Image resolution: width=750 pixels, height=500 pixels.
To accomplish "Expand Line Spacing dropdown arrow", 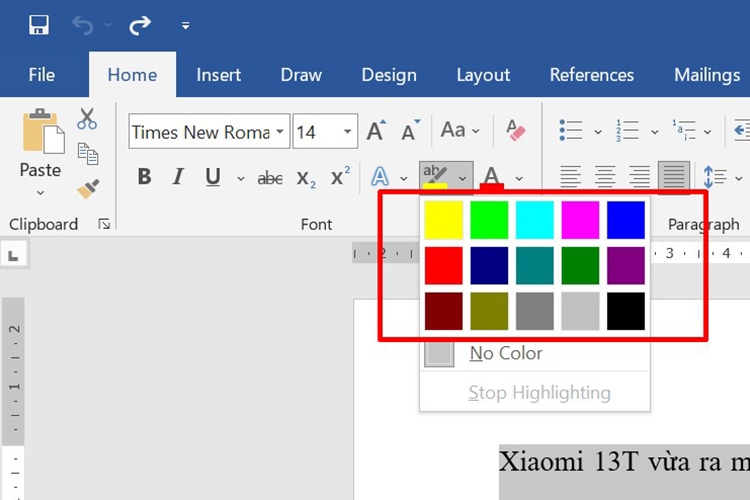I will (x=739, y=178).
